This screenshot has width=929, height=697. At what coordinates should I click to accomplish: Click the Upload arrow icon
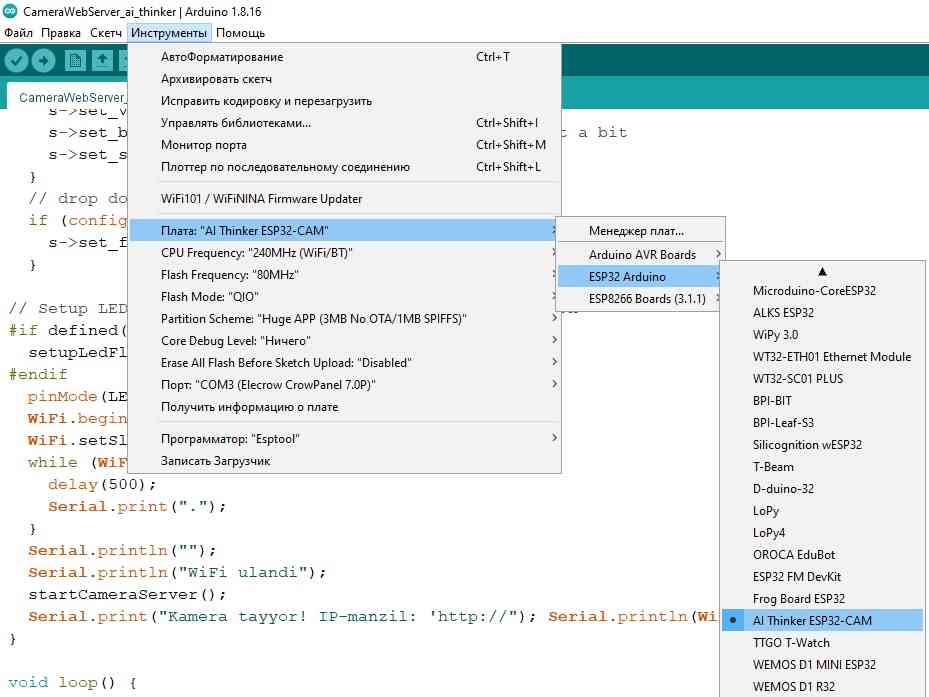[x=44, y=61]
